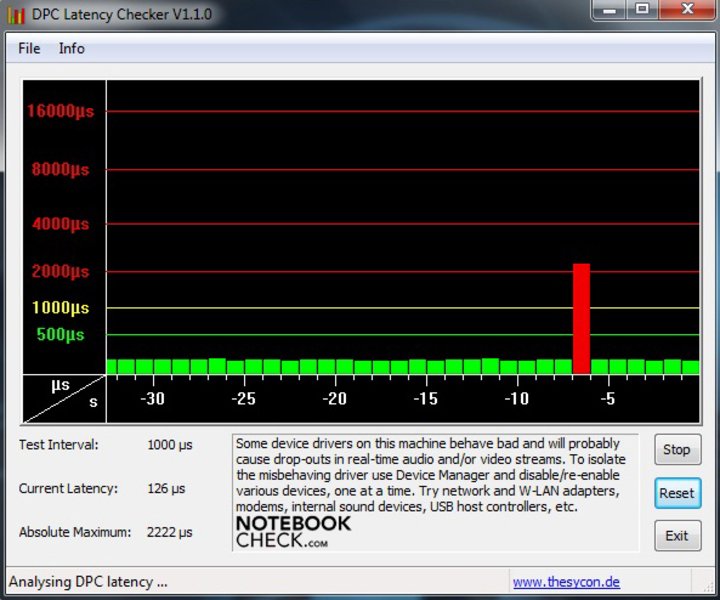
Task: Click the device drivers warning message text
Action: pos(431,475)
